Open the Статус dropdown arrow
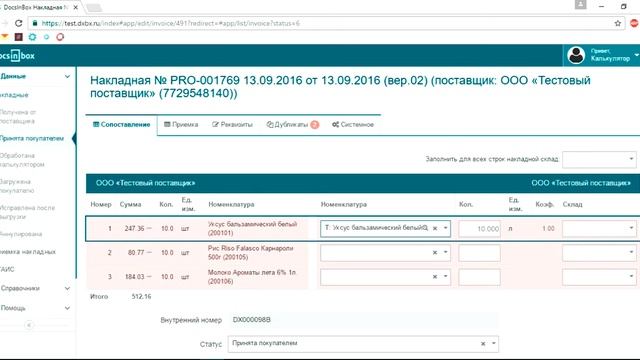640x360 pixels. 493,343
